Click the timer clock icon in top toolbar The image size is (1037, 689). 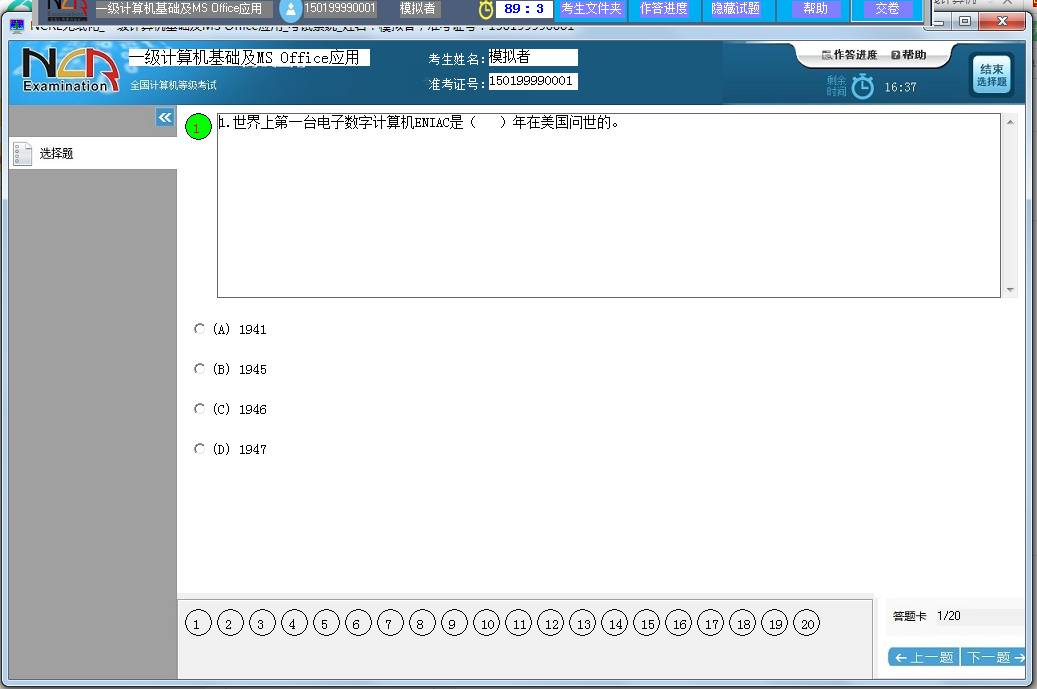click(486, 9)
